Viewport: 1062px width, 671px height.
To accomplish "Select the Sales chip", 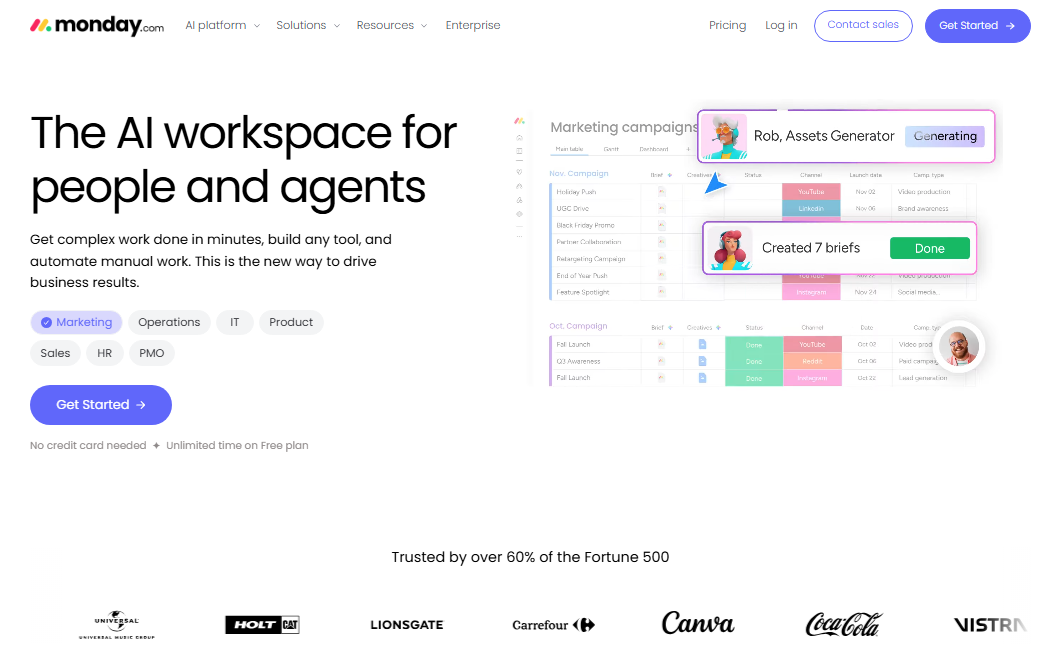I will point(56,353).
